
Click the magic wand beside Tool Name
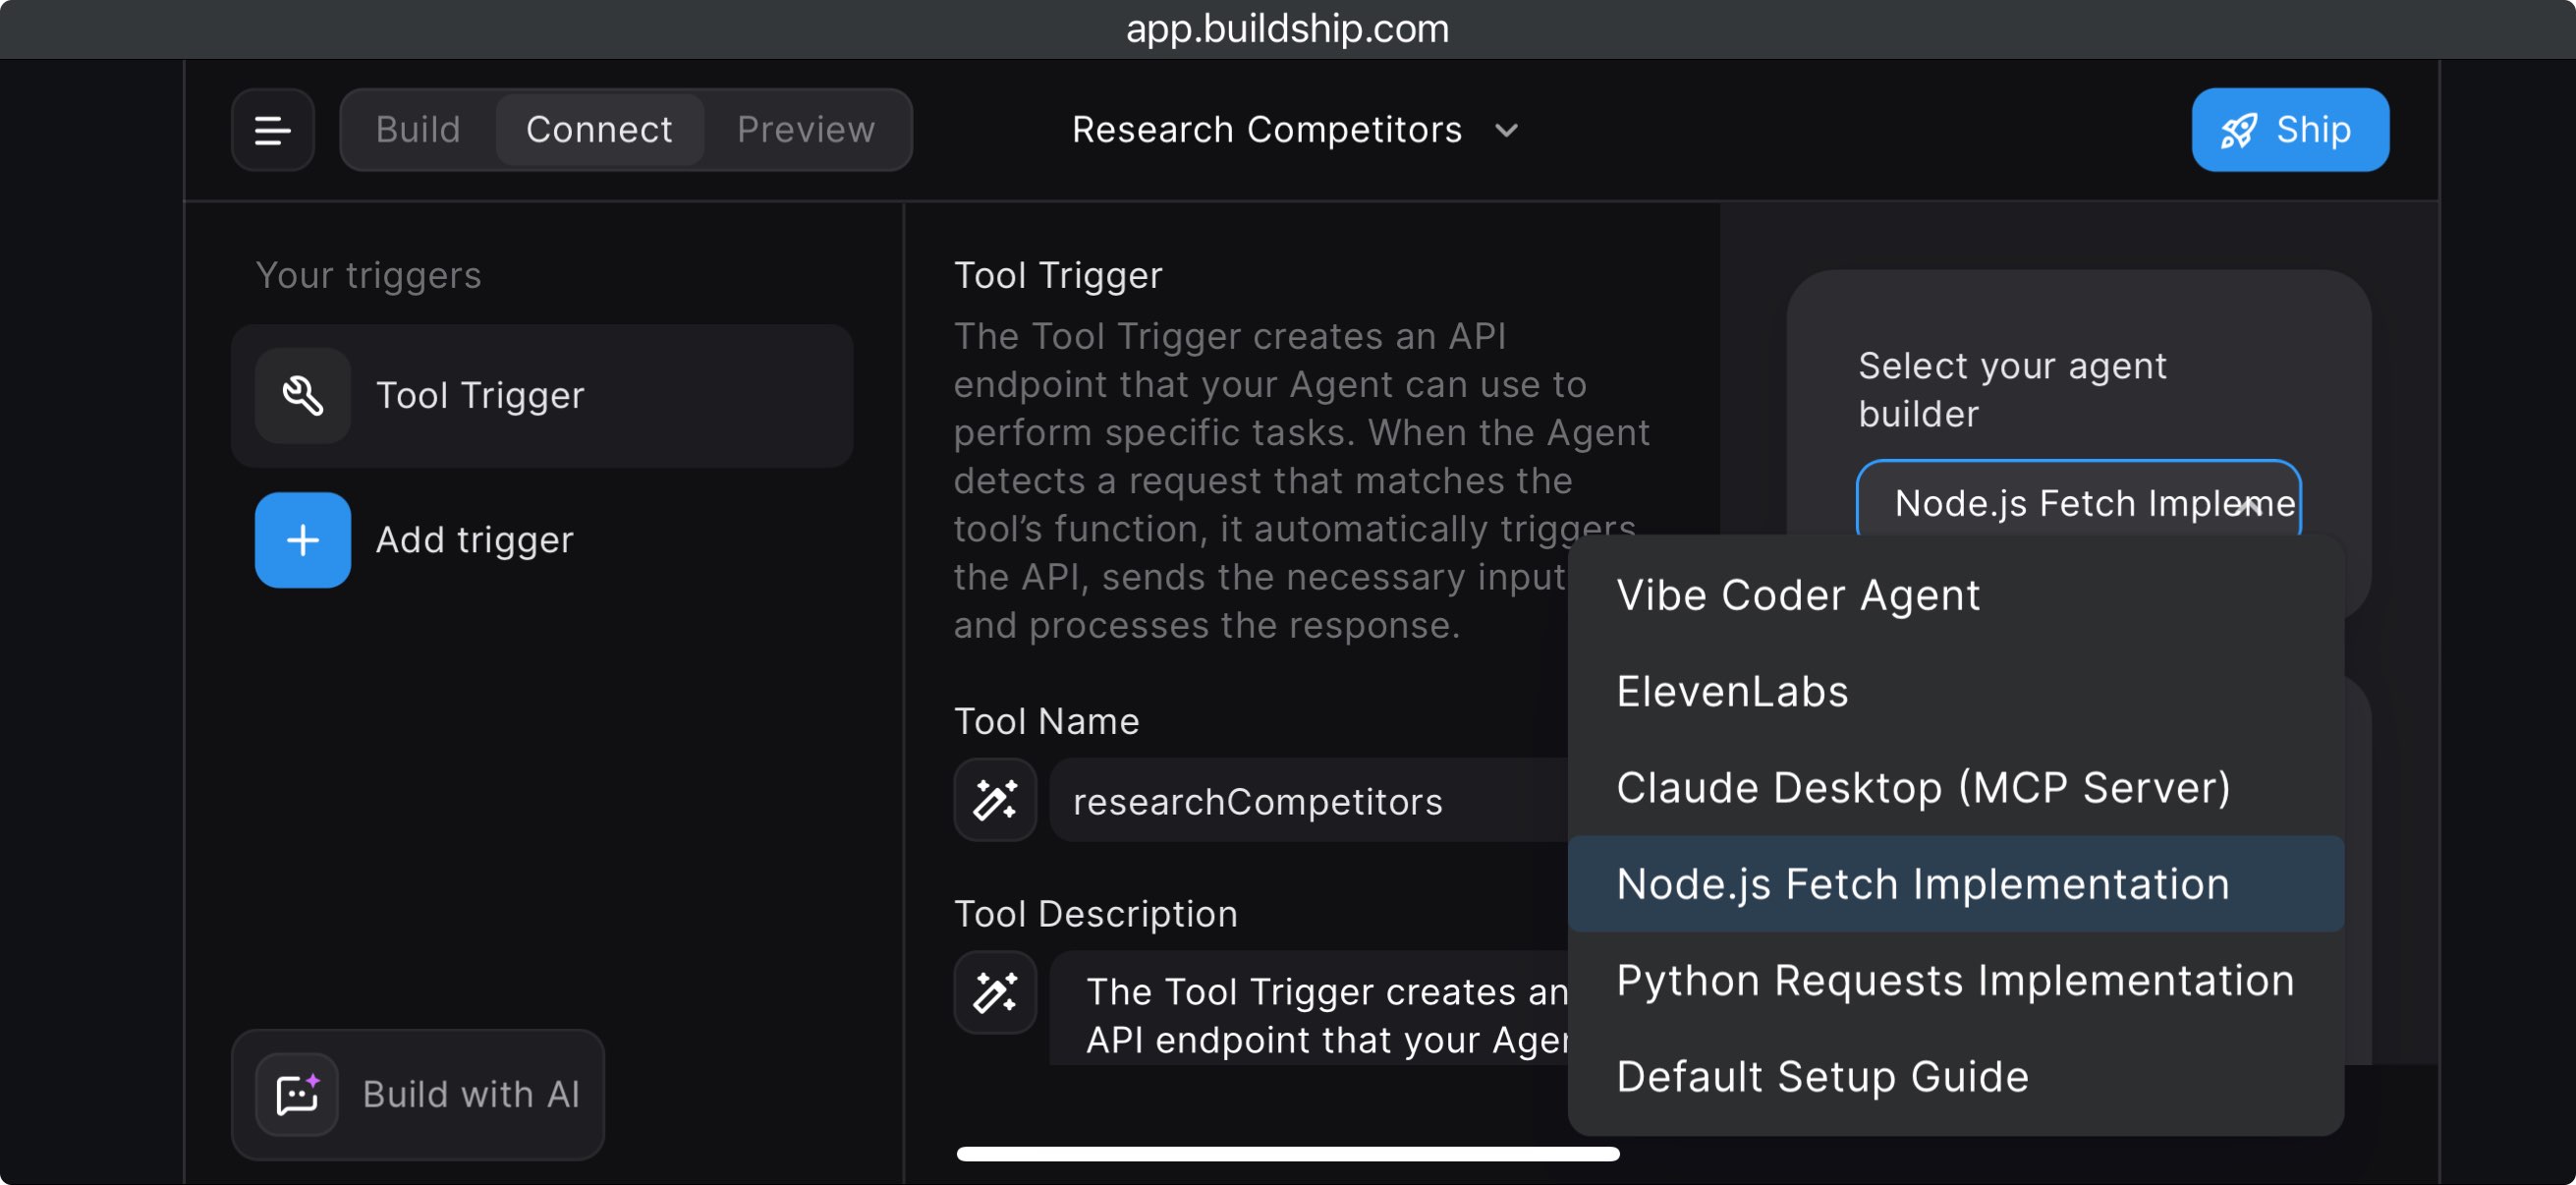click(995, 800)
